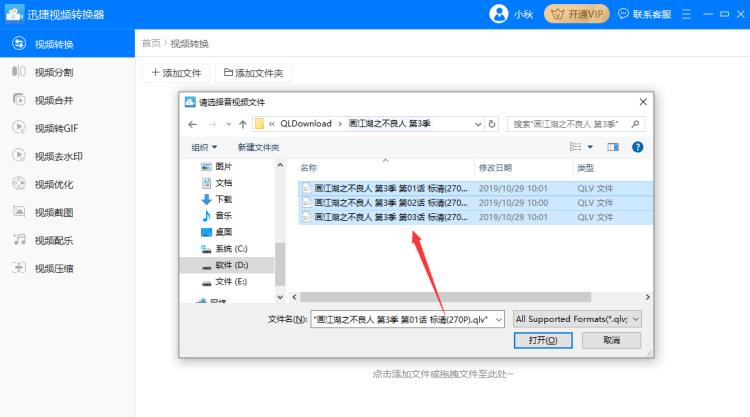This screenshot has height=417, width=750.
Task: Click the blue help question mark icon
Action: (x=637, y=147)
